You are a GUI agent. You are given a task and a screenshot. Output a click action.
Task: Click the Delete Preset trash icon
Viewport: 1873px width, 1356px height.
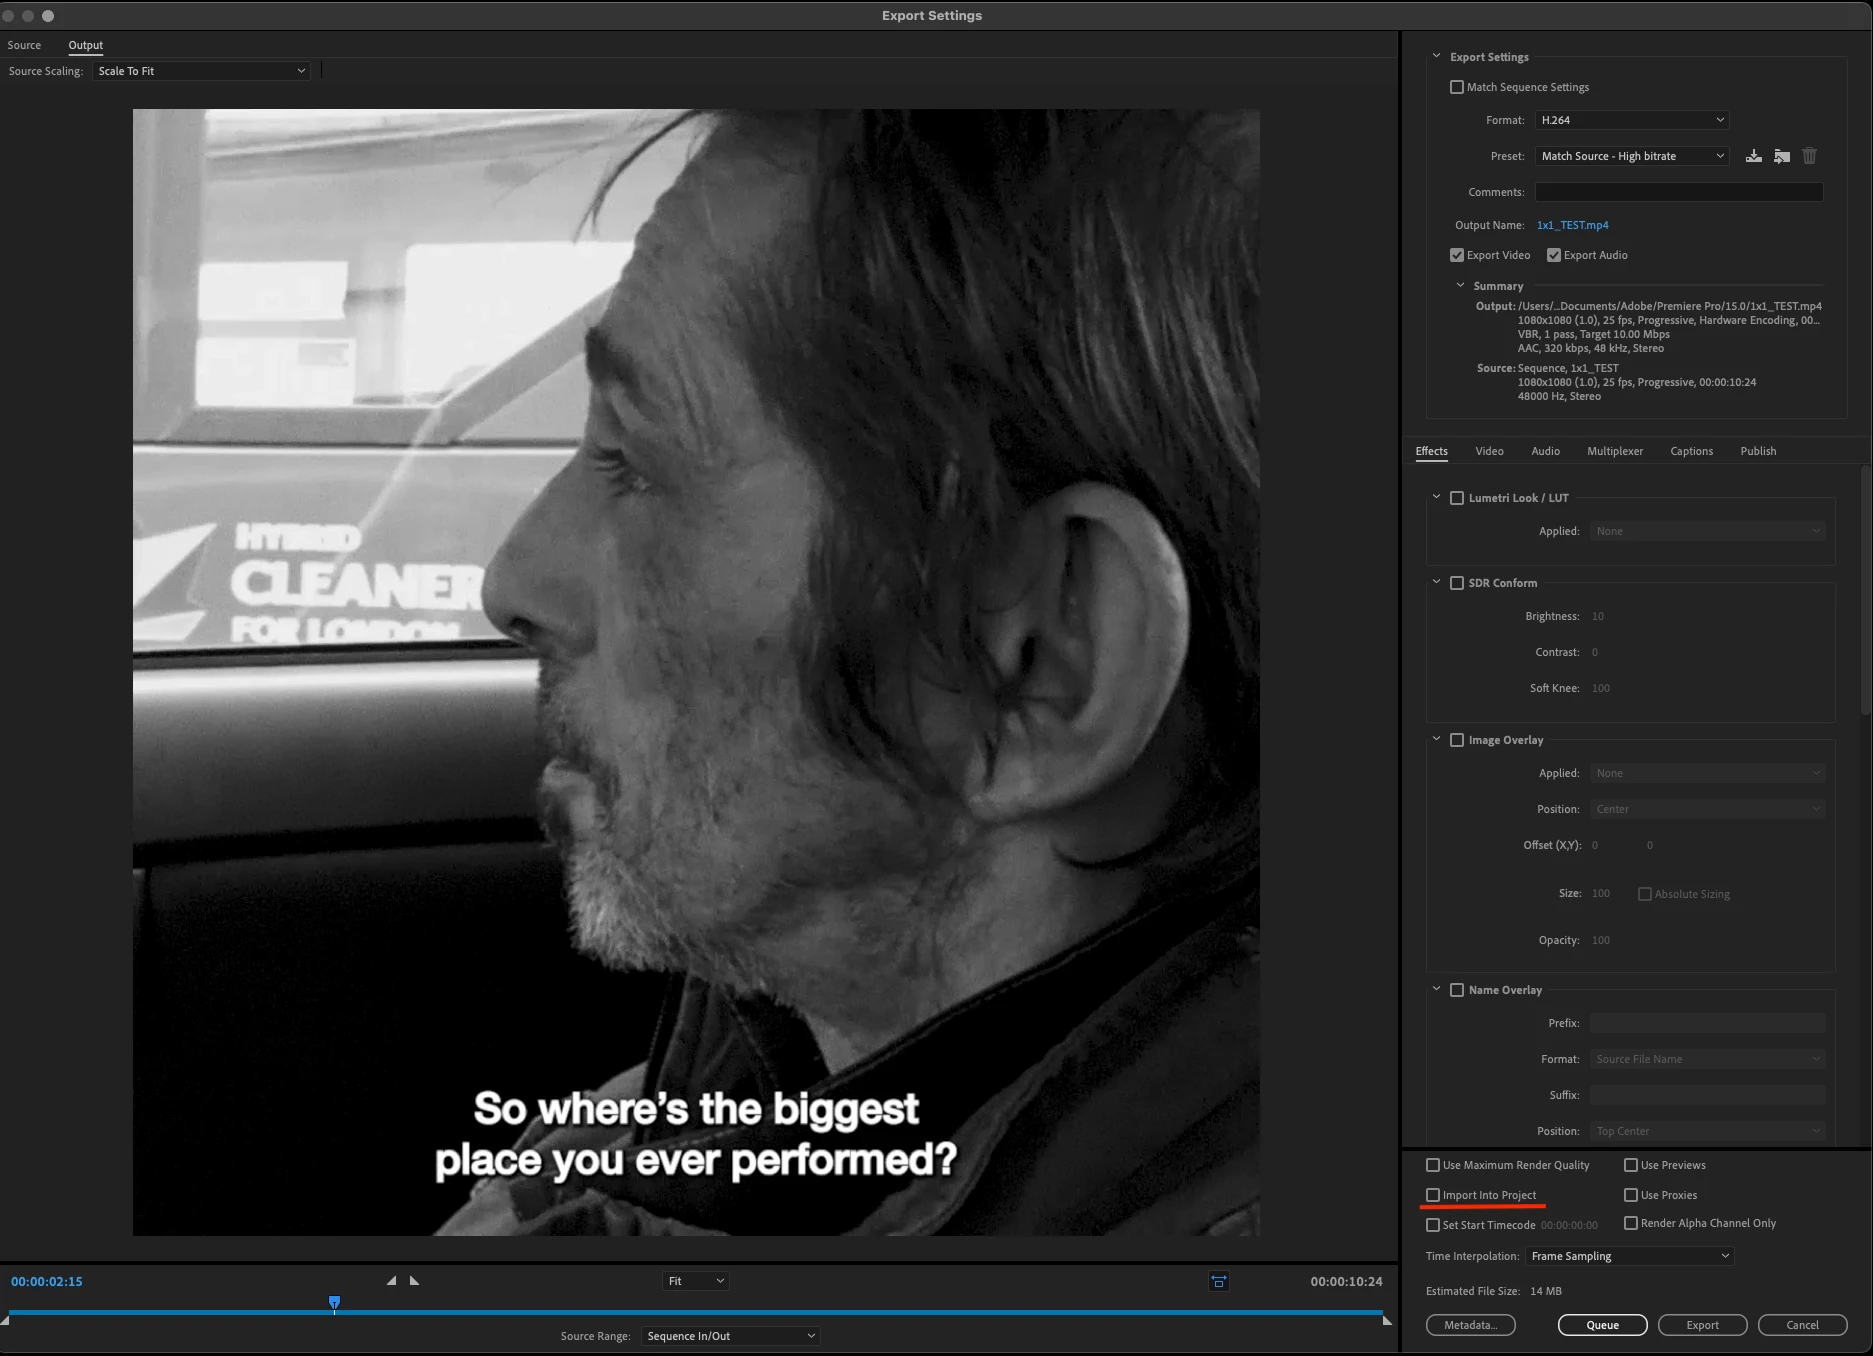1809,156
